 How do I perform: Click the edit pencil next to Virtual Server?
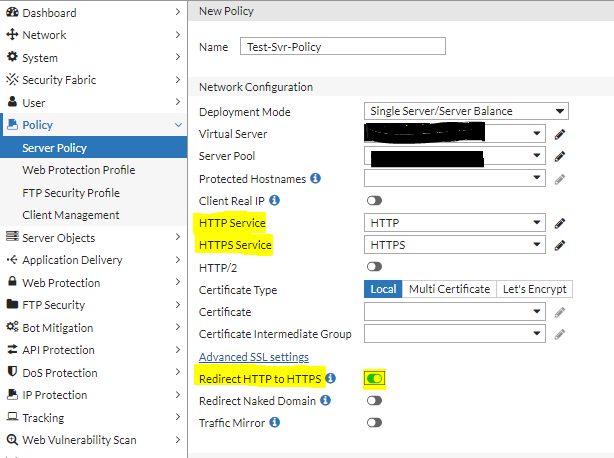(561, 133)
